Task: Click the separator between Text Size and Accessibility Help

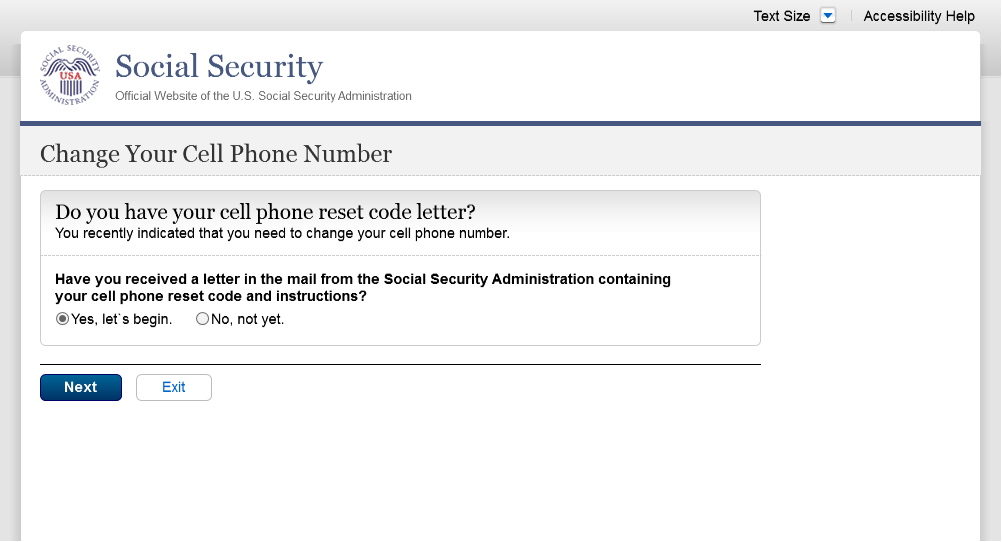Action: (851, 16)
